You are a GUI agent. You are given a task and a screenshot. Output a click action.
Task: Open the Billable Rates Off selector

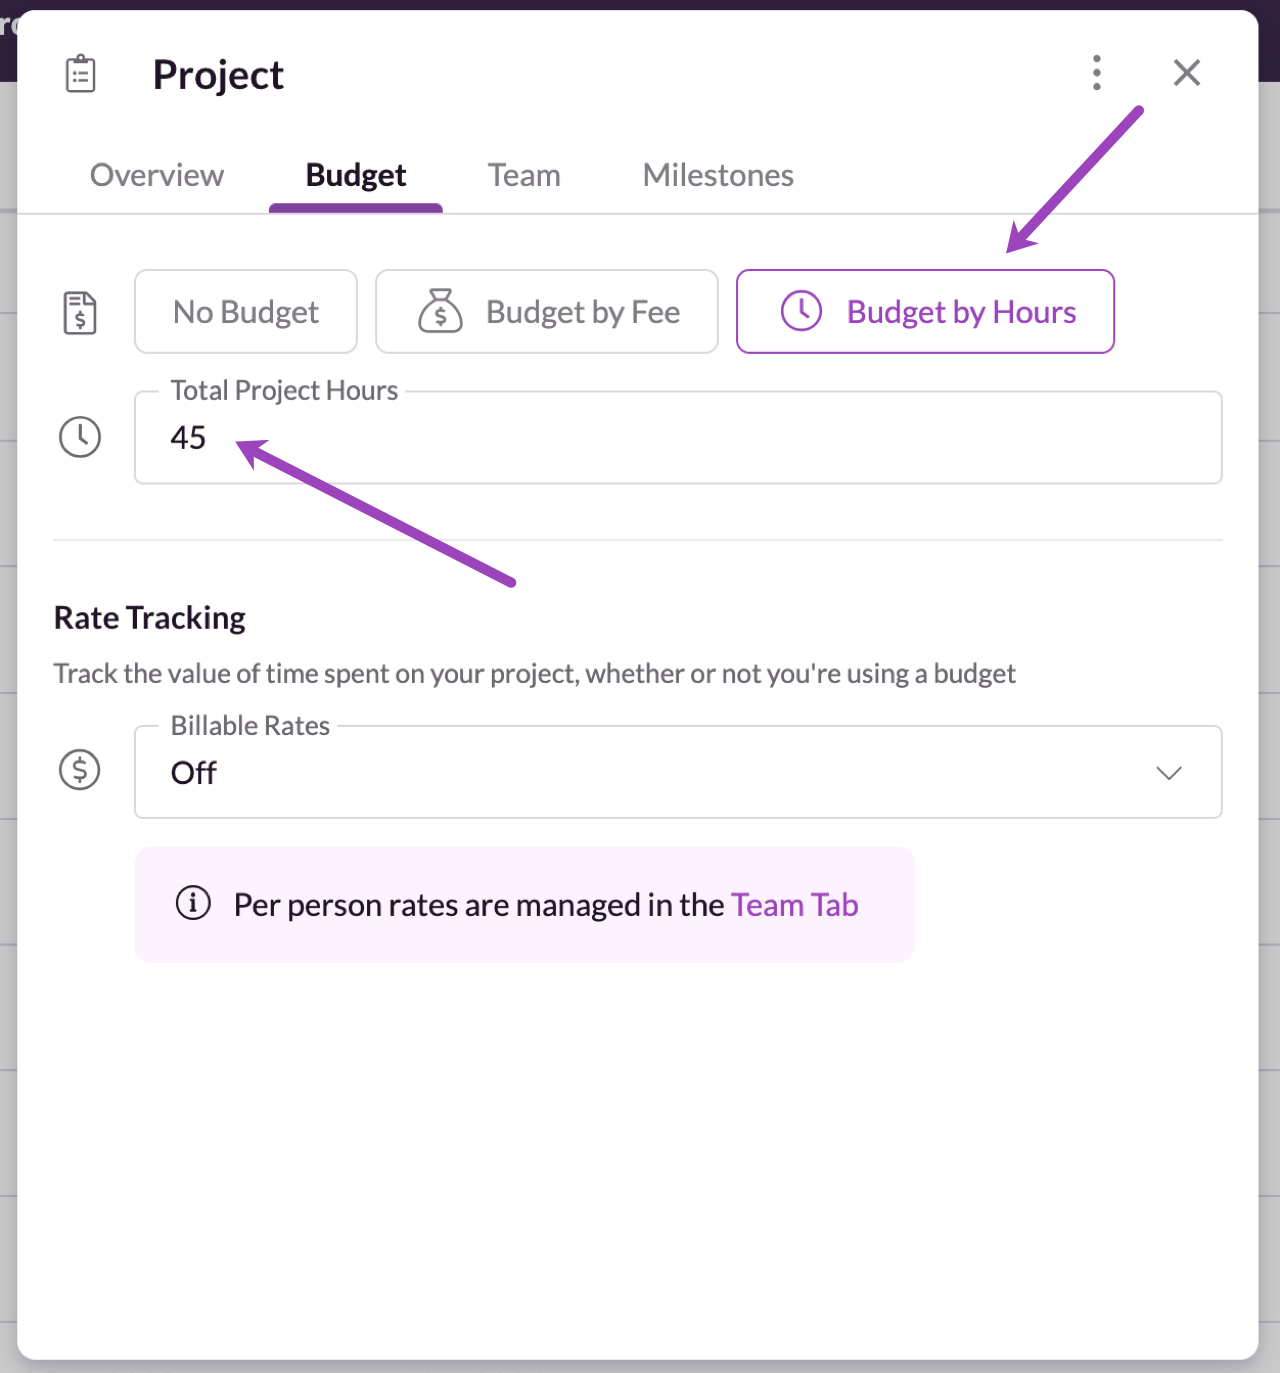point(678,772)
